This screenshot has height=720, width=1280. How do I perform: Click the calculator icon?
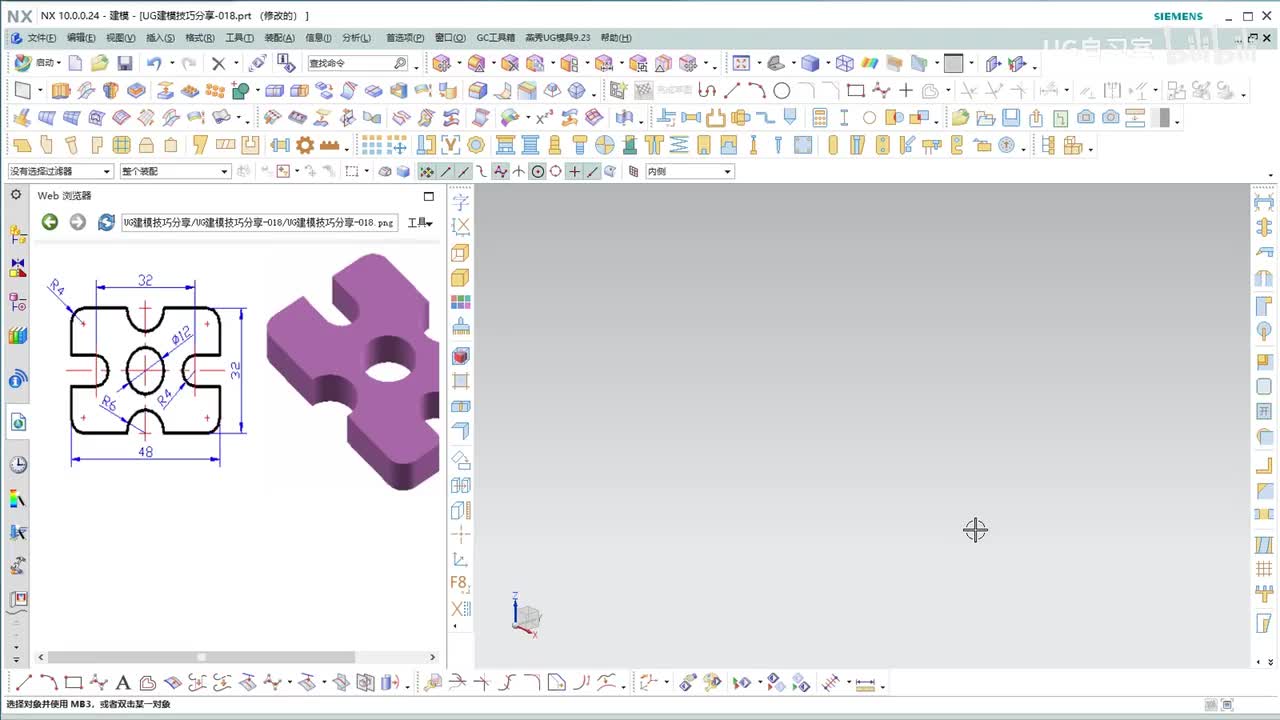point(820,118)
